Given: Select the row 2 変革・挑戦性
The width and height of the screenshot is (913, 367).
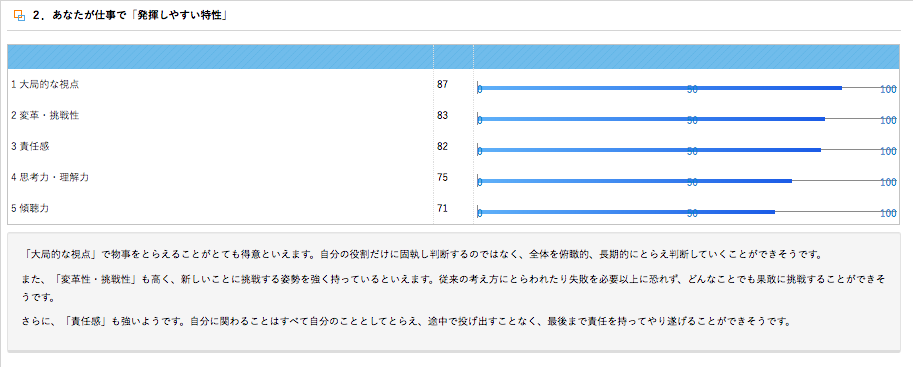Looking at the screenshot, I should 454,115.
